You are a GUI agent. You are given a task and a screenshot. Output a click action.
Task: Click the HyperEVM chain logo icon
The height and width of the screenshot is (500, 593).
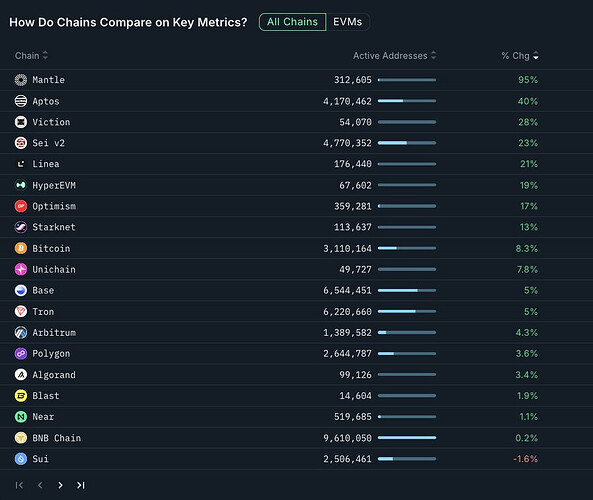click(21, 185)
